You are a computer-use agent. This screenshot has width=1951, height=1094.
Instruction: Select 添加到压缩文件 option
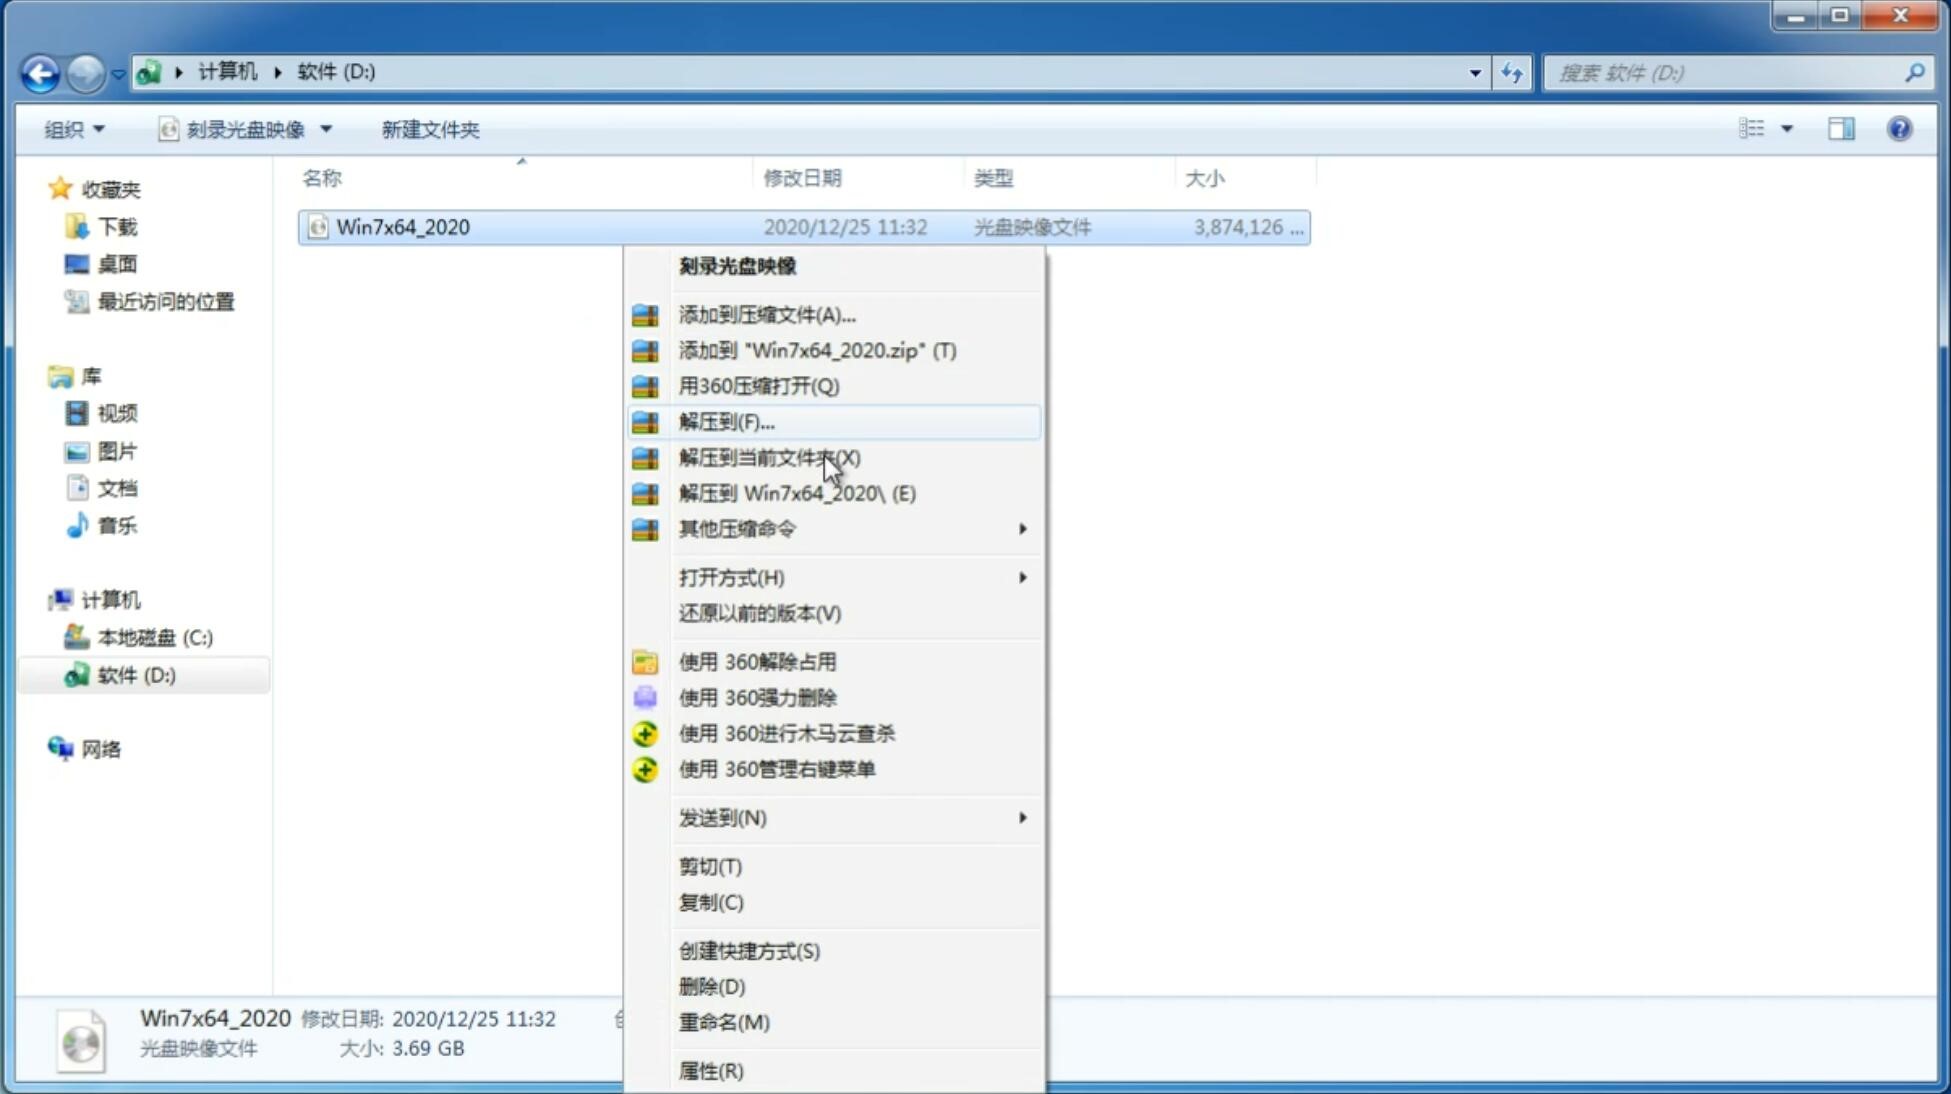[x=766, y=314]
